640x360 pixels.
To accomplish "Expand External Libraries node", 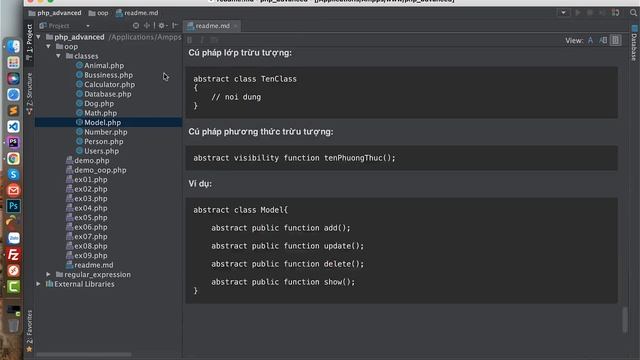I will coord(39,284).
